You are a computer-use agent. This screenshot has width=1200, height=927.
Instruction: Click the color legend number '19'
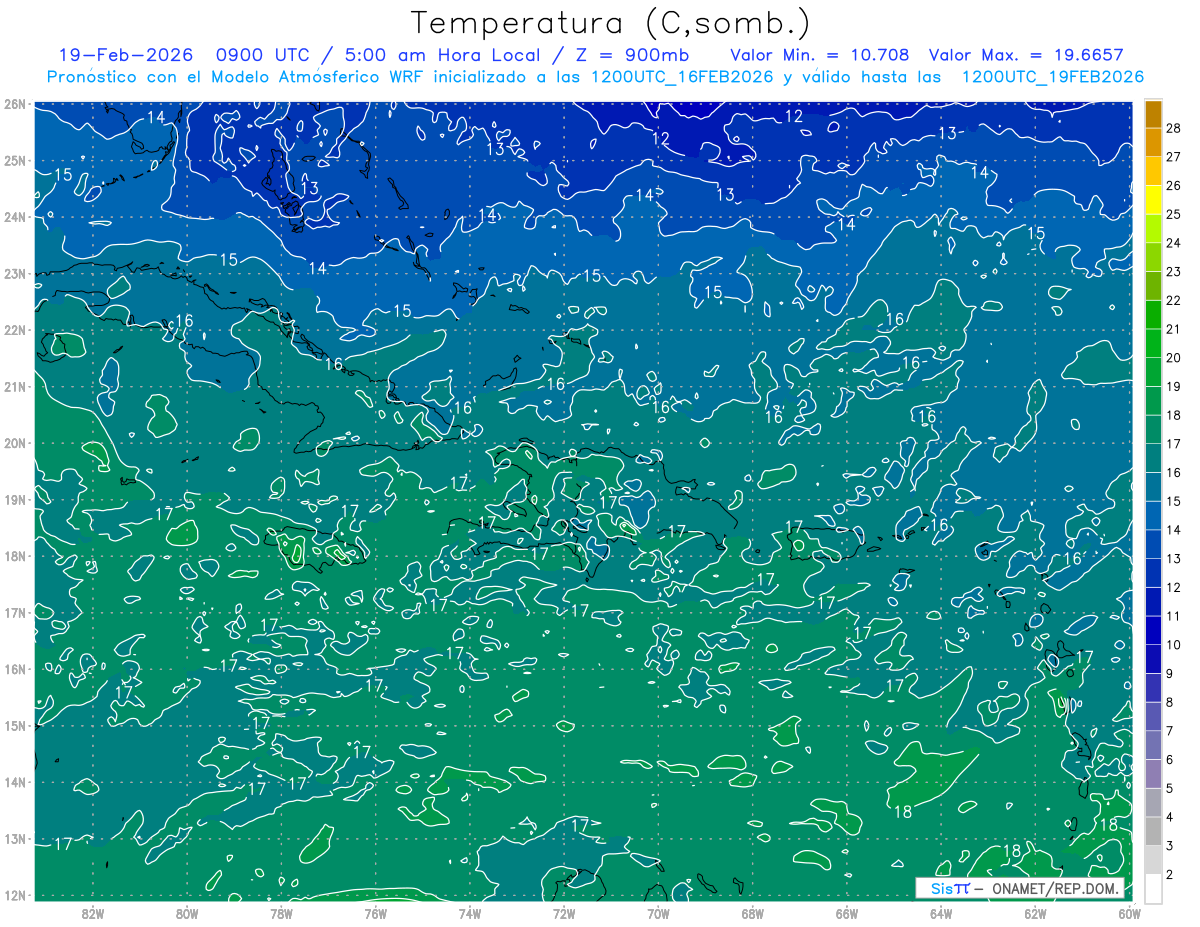[1173, 386]
